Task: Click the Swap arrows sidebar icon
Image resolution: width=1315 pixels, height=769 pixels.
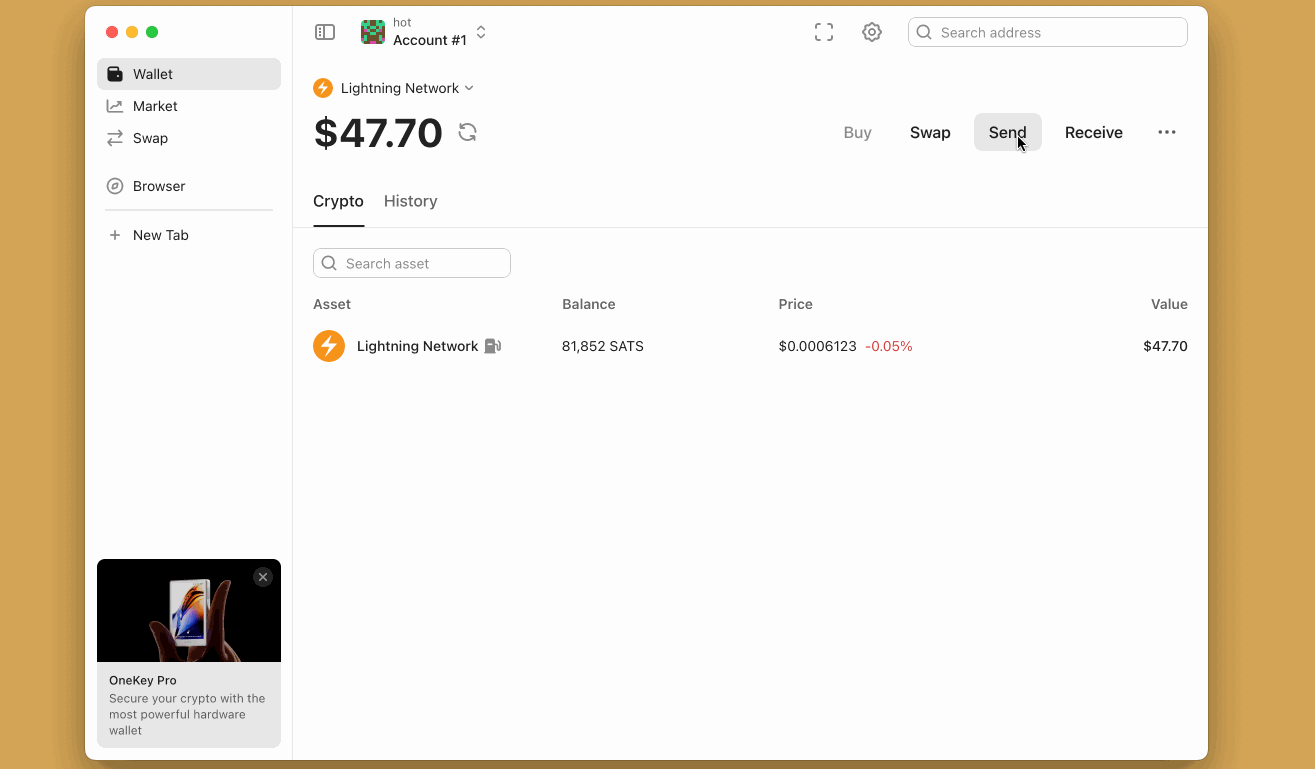Action: pyautogui.click(x=115, y=138)
